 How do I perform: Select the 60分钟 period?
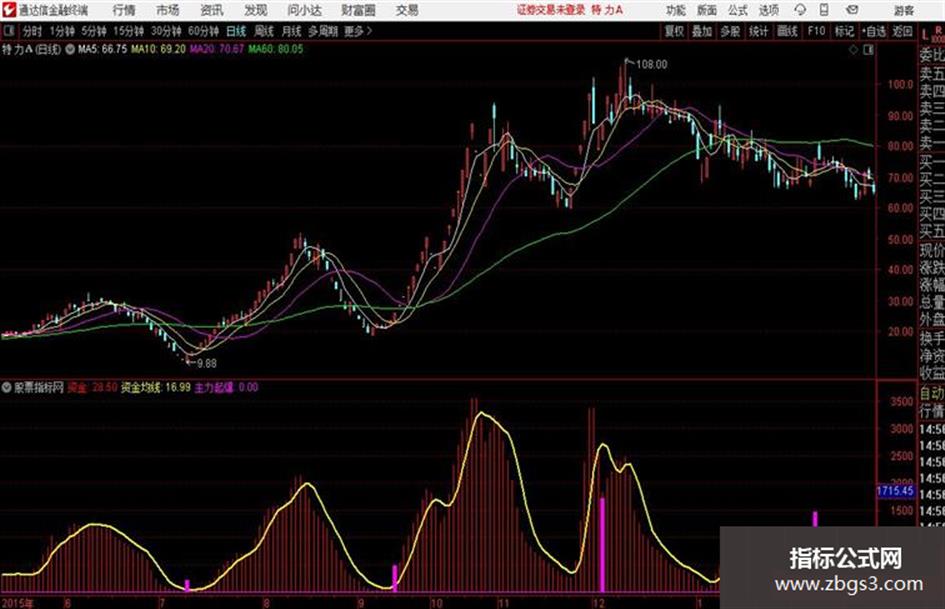tap(203, 31)
